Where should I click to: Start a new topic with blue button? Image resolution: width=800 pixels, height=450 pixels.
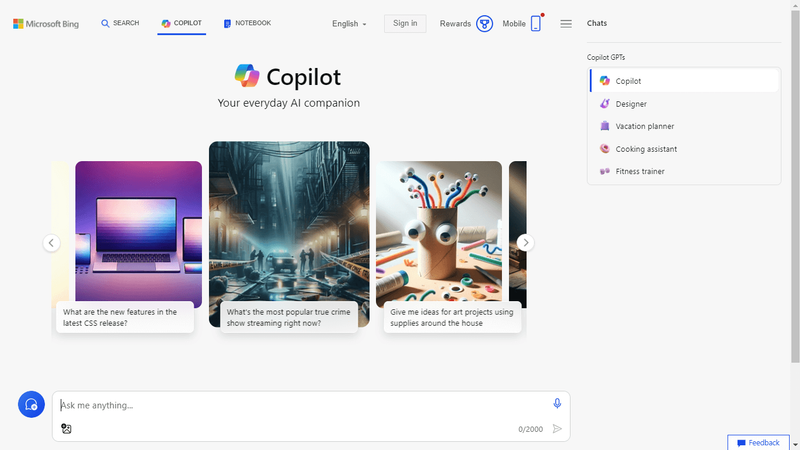[x=31, y=405]
